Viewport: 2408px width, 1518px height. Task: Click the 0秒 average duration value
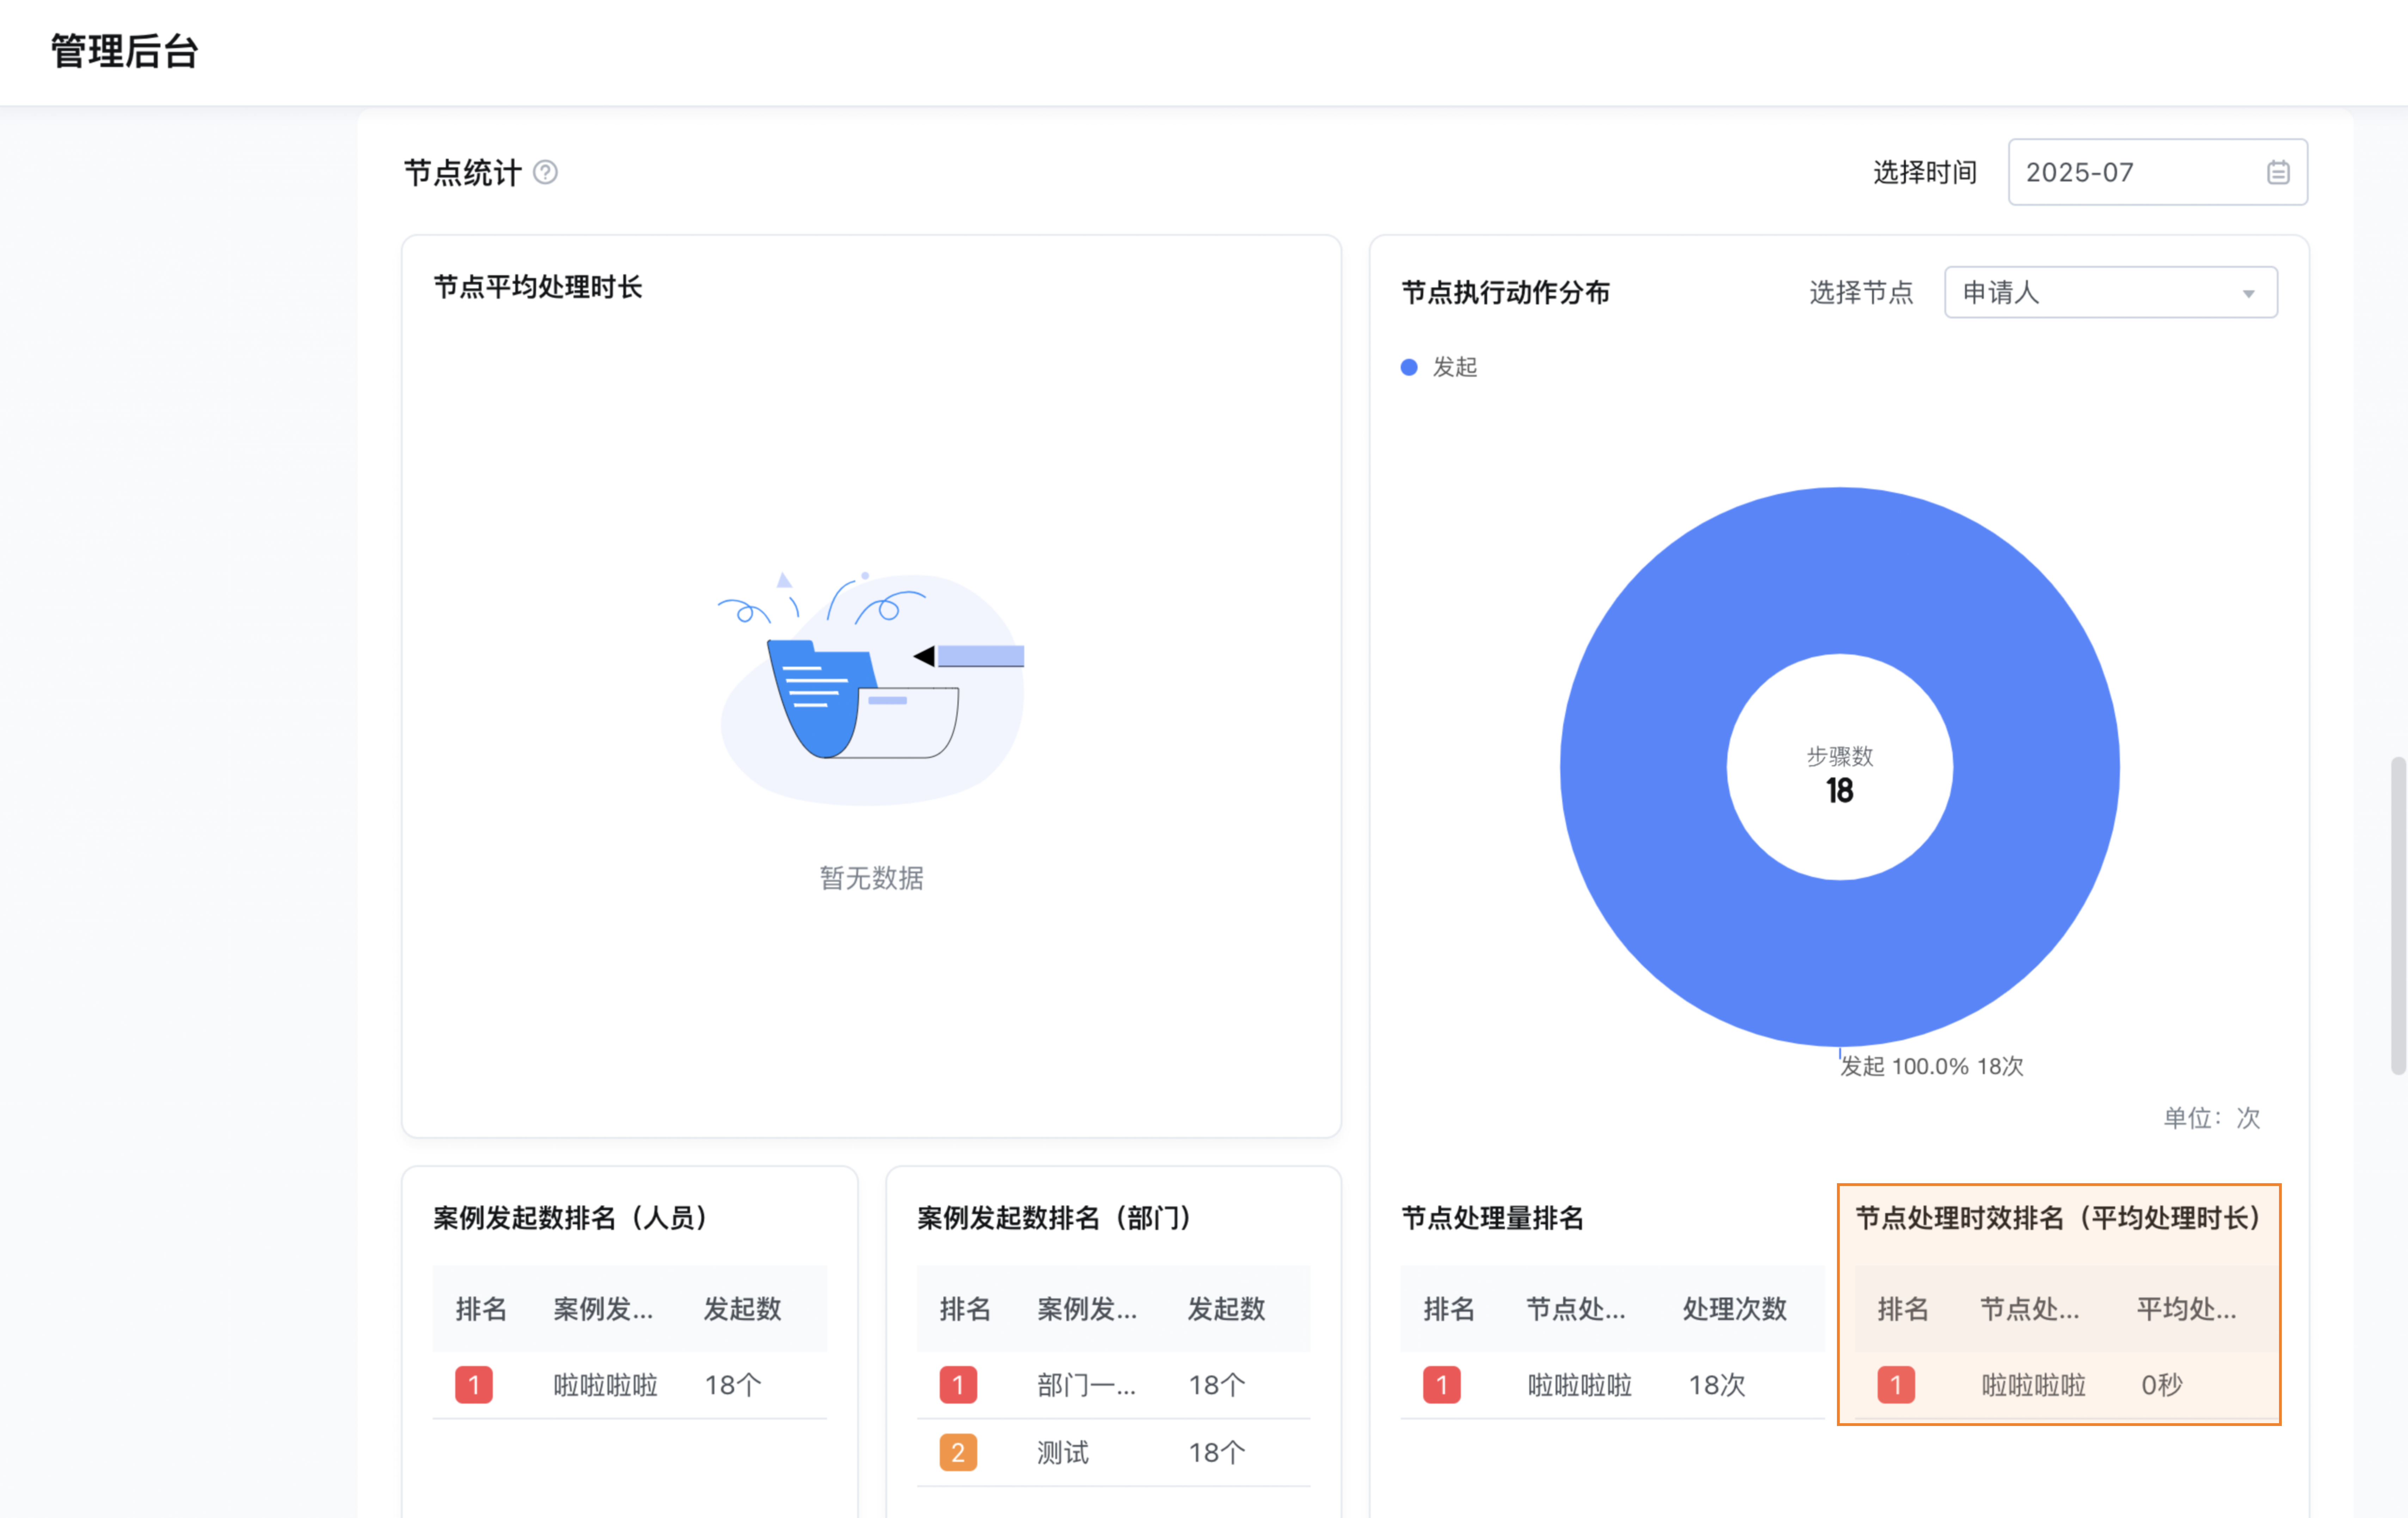coord(2162,1385)
